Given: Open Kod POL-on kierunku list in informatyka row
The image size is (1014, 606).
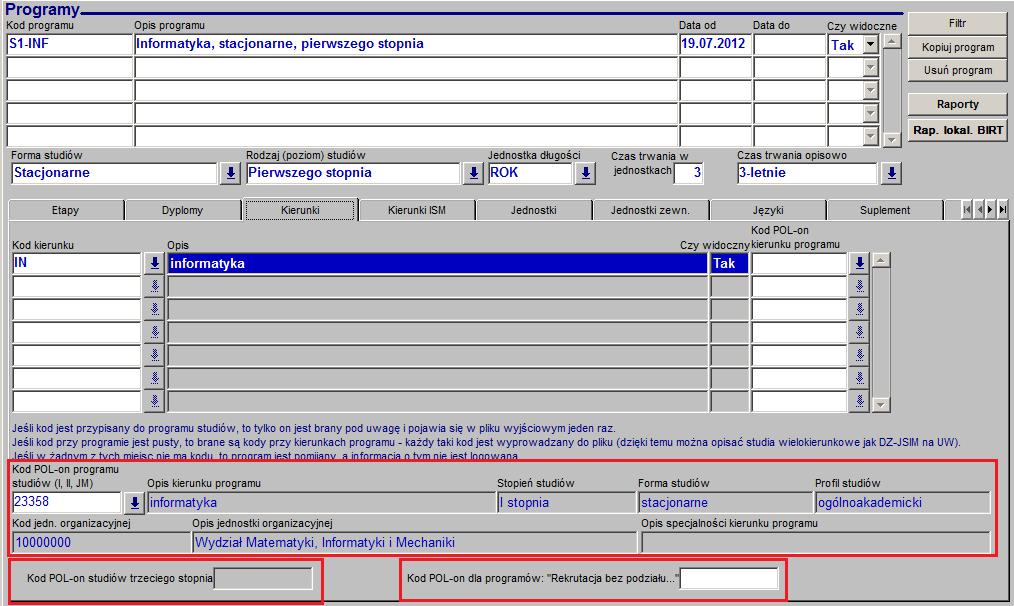Looking at the screenshot, I should click(x=859, y=263).
